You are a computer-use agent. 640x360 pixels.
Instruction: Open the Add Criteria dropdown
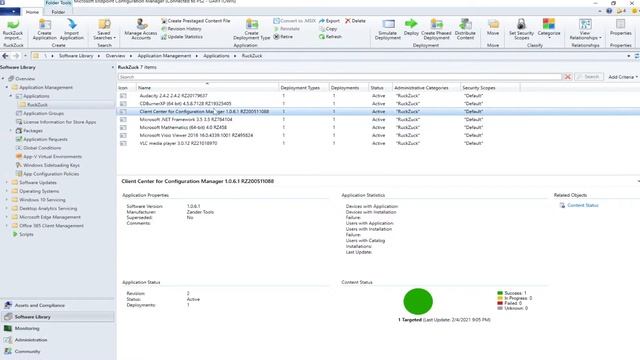point(623,77)
